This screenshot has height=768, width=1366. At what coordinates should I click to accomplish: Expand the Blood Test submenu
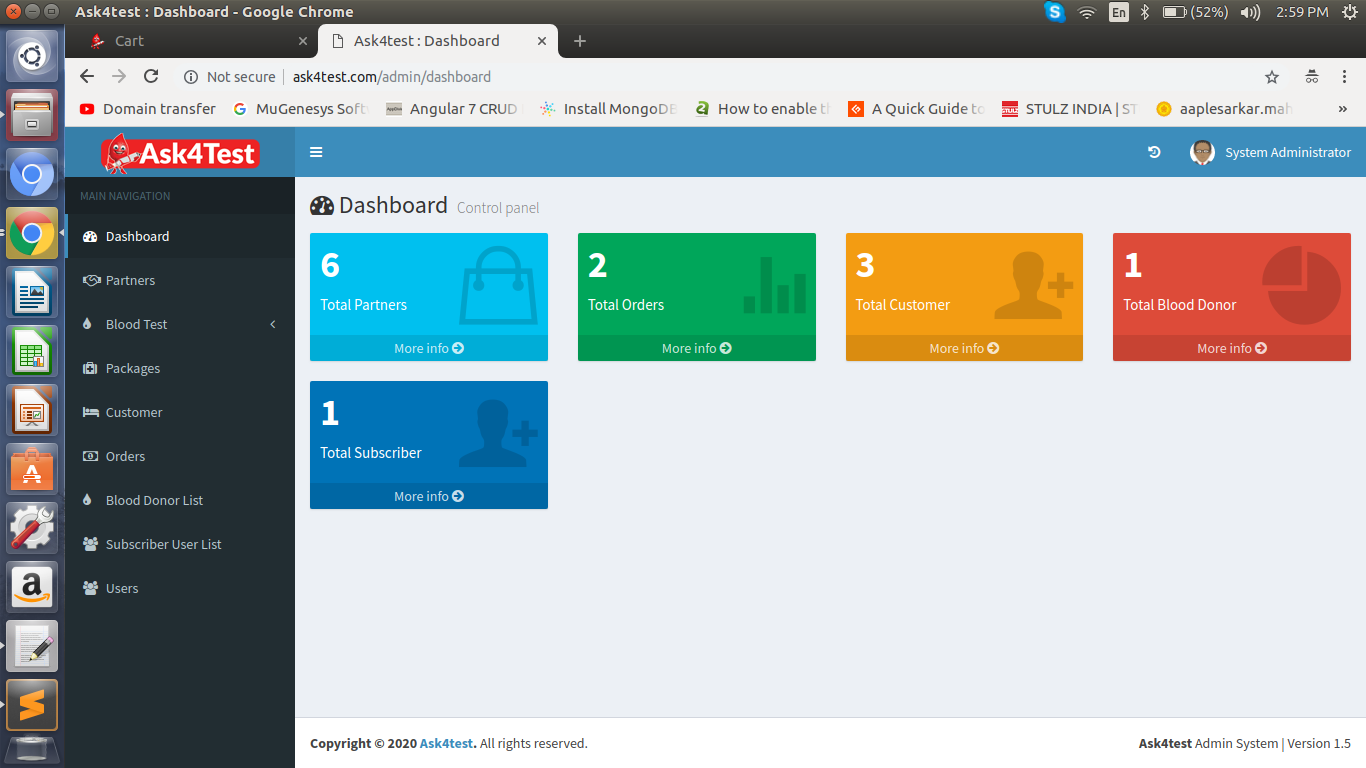(x=272, y=325)
